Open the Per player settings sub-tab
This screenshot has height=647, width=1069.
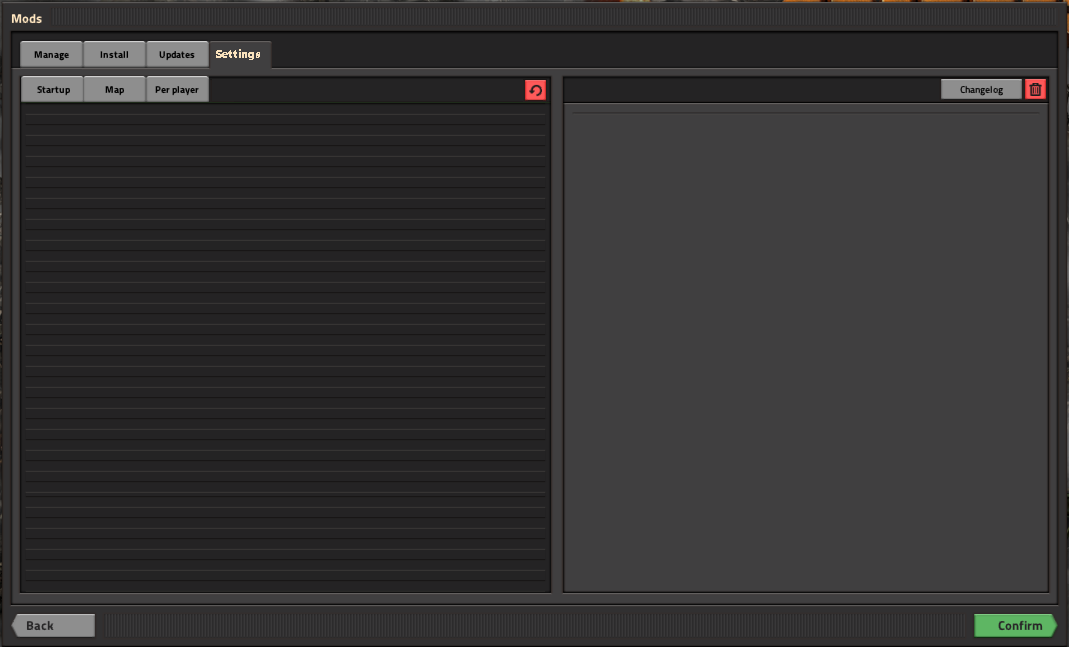tap(177, 89)
